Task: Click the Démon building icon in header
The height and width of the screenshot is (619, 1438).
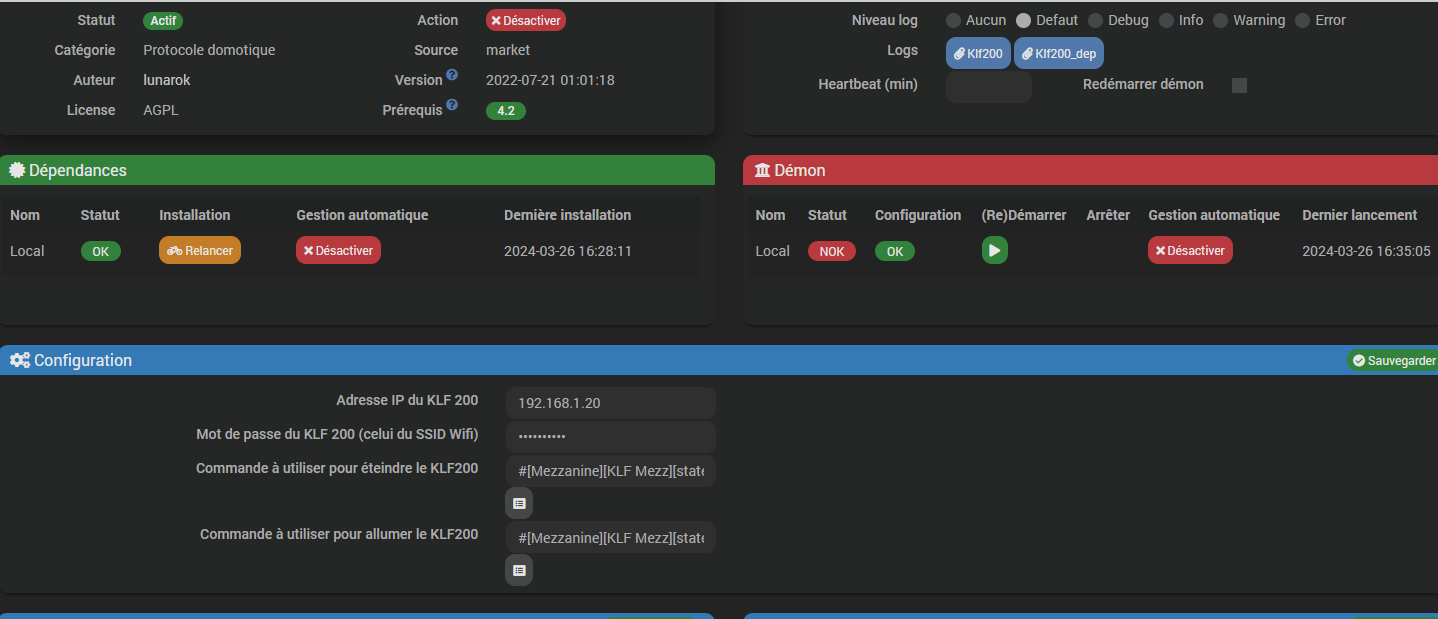Action: pyautogui.click(x=763, y=170)
